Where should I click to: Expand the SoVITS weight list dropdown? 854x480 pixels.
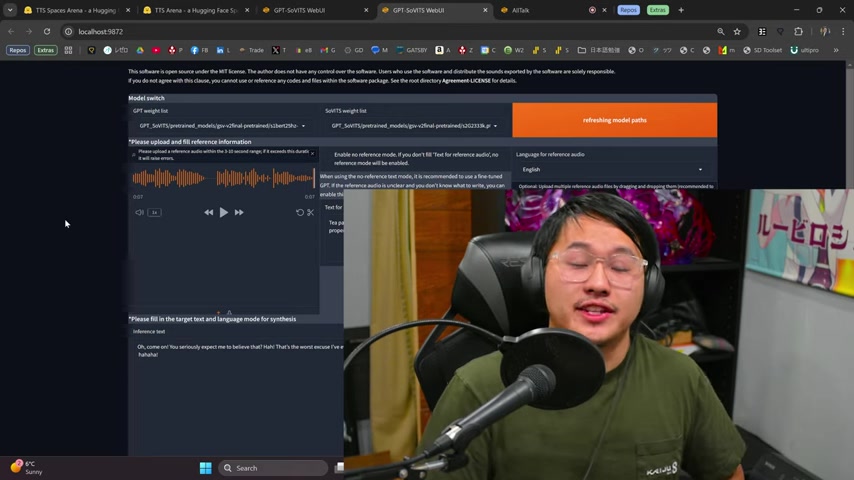coord(414,126)
